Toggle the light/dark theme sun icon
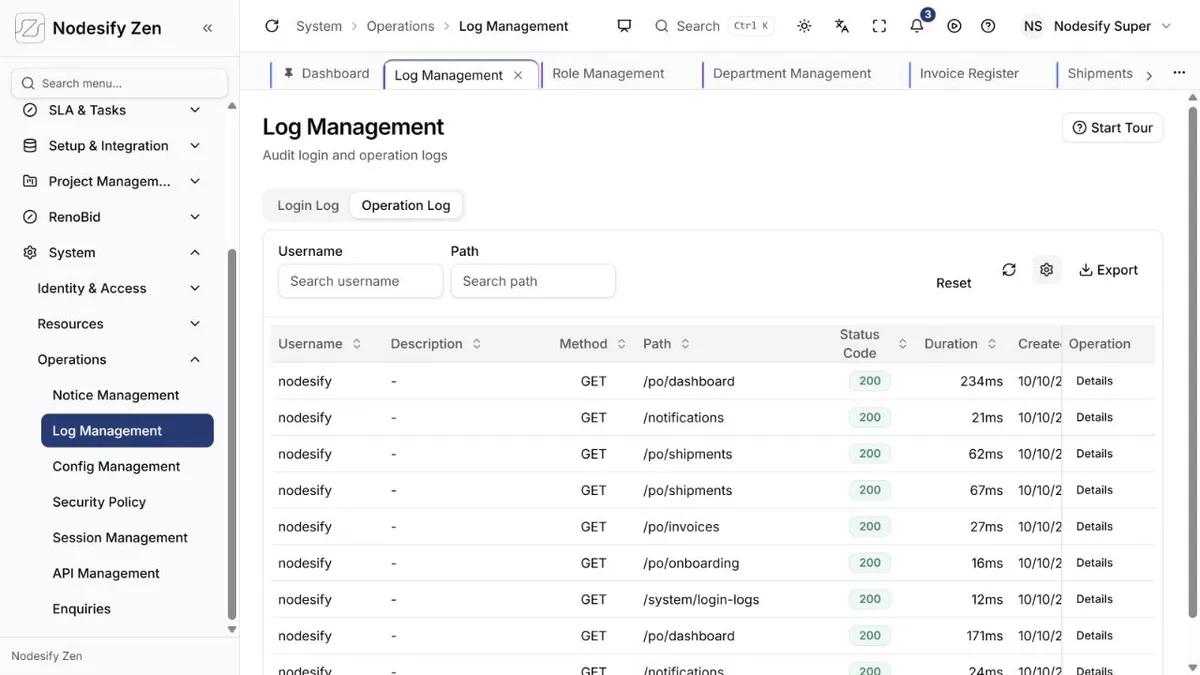This screenshot has width=1200, height=675. tap(804, 26)
